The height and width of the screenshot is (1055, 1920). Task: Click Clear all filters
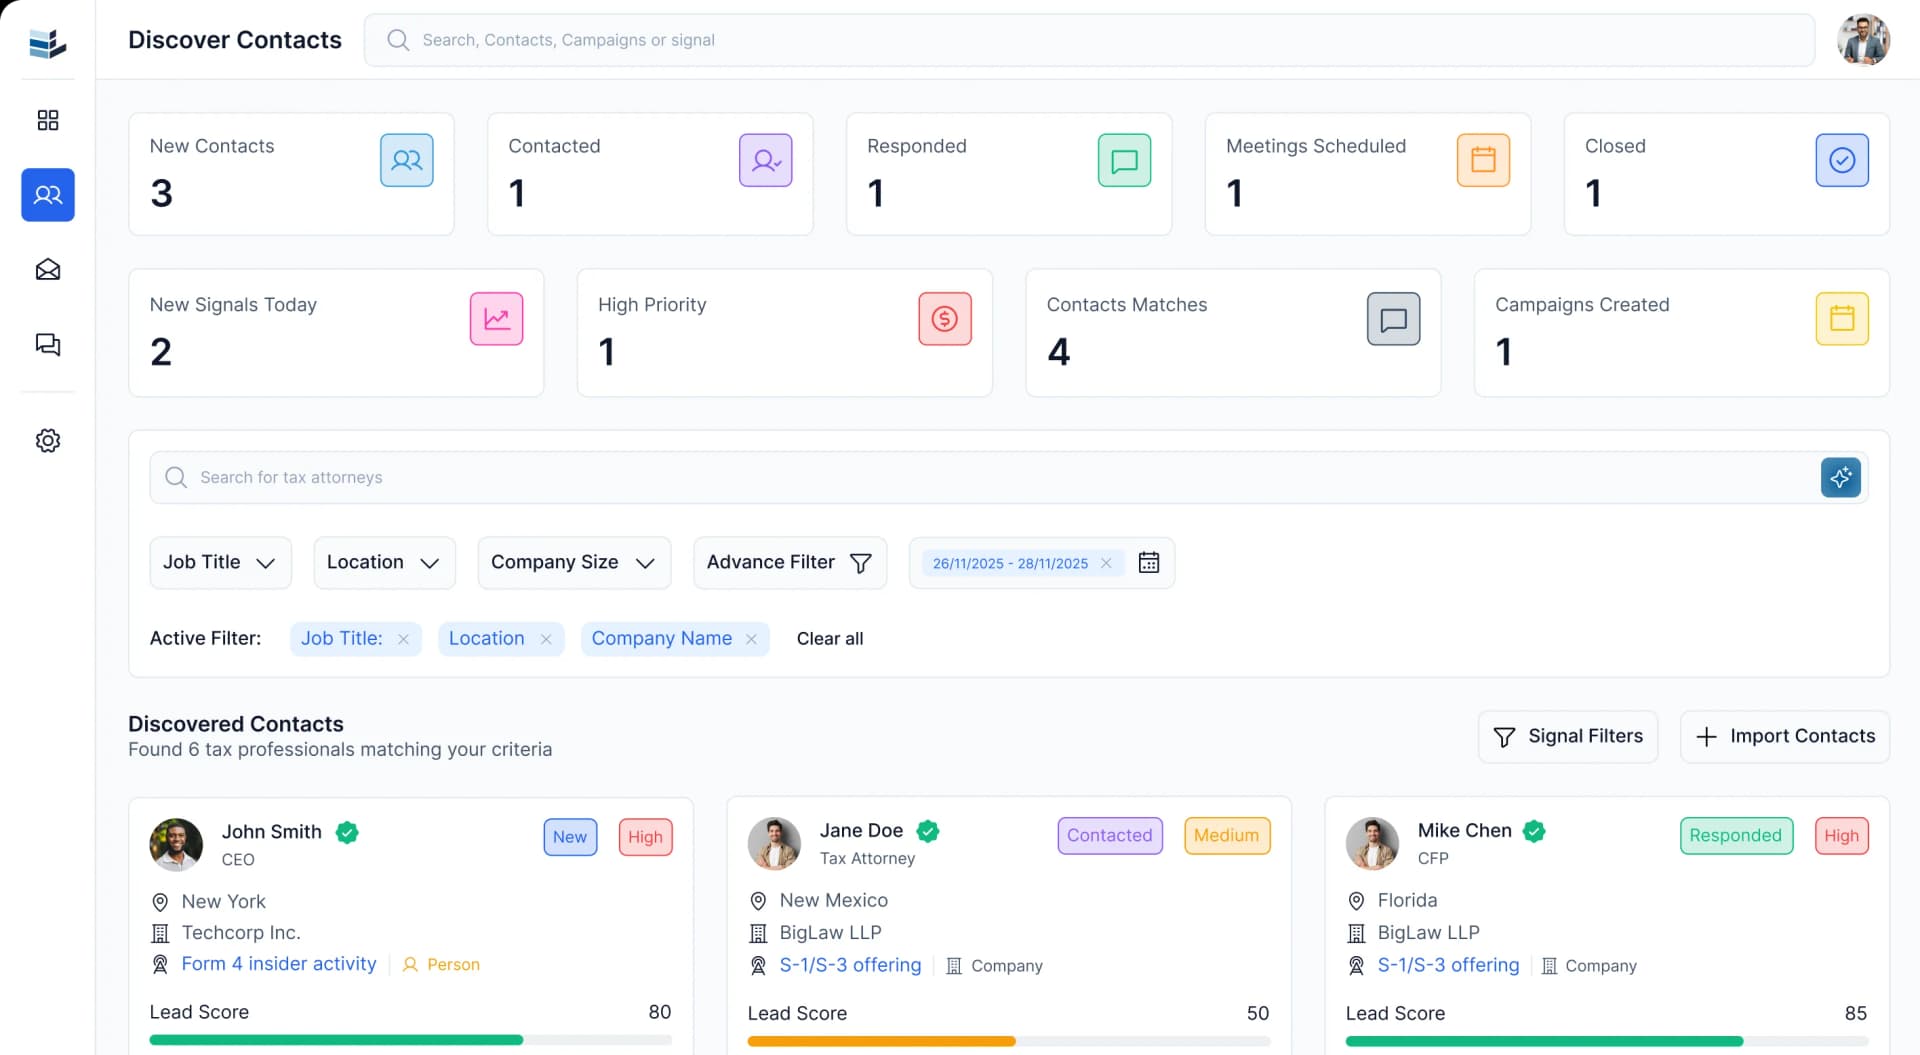point(830,639)
